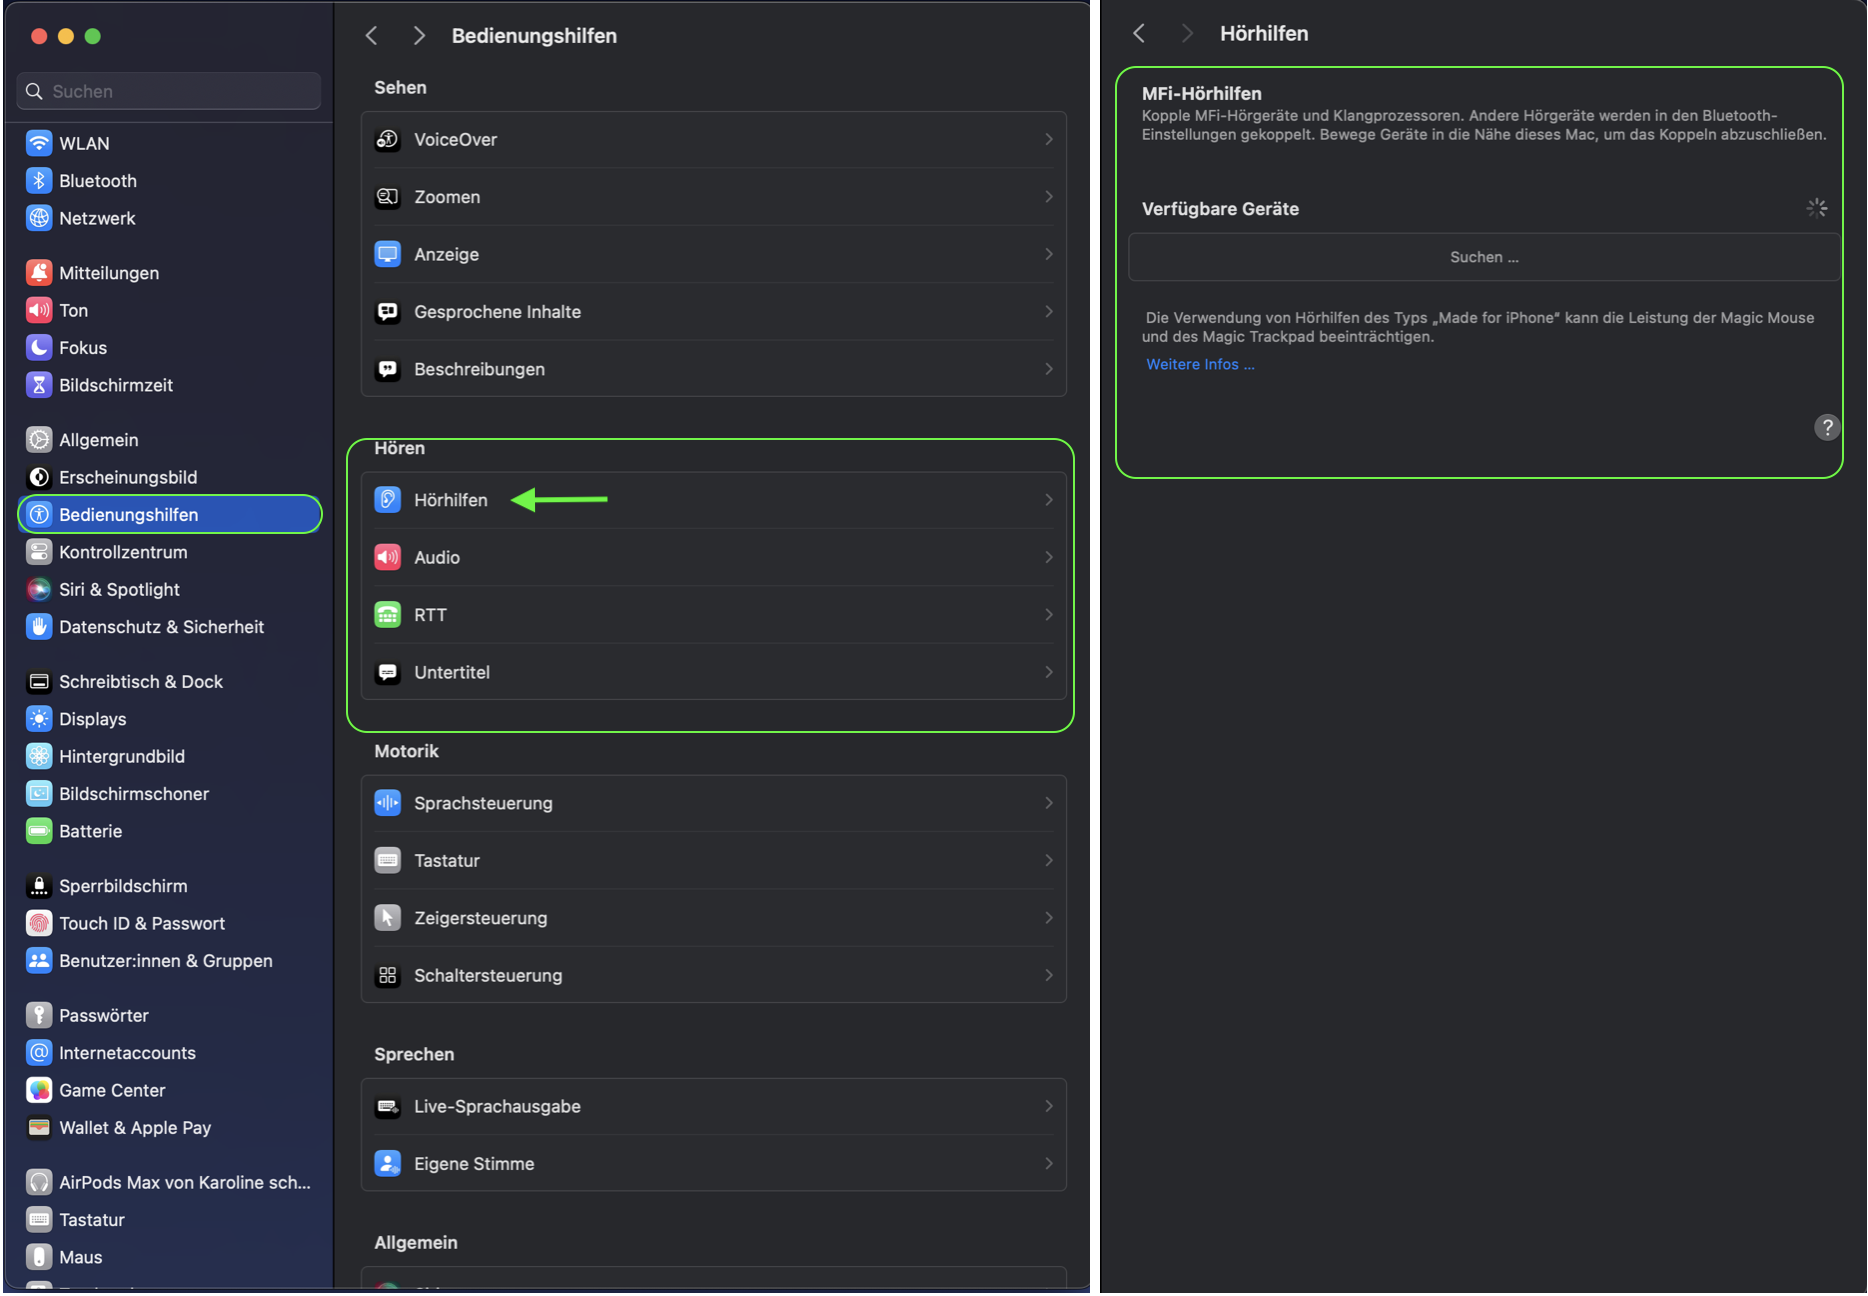Expand the Zoomen row chevron

(x=1048, y=197)
